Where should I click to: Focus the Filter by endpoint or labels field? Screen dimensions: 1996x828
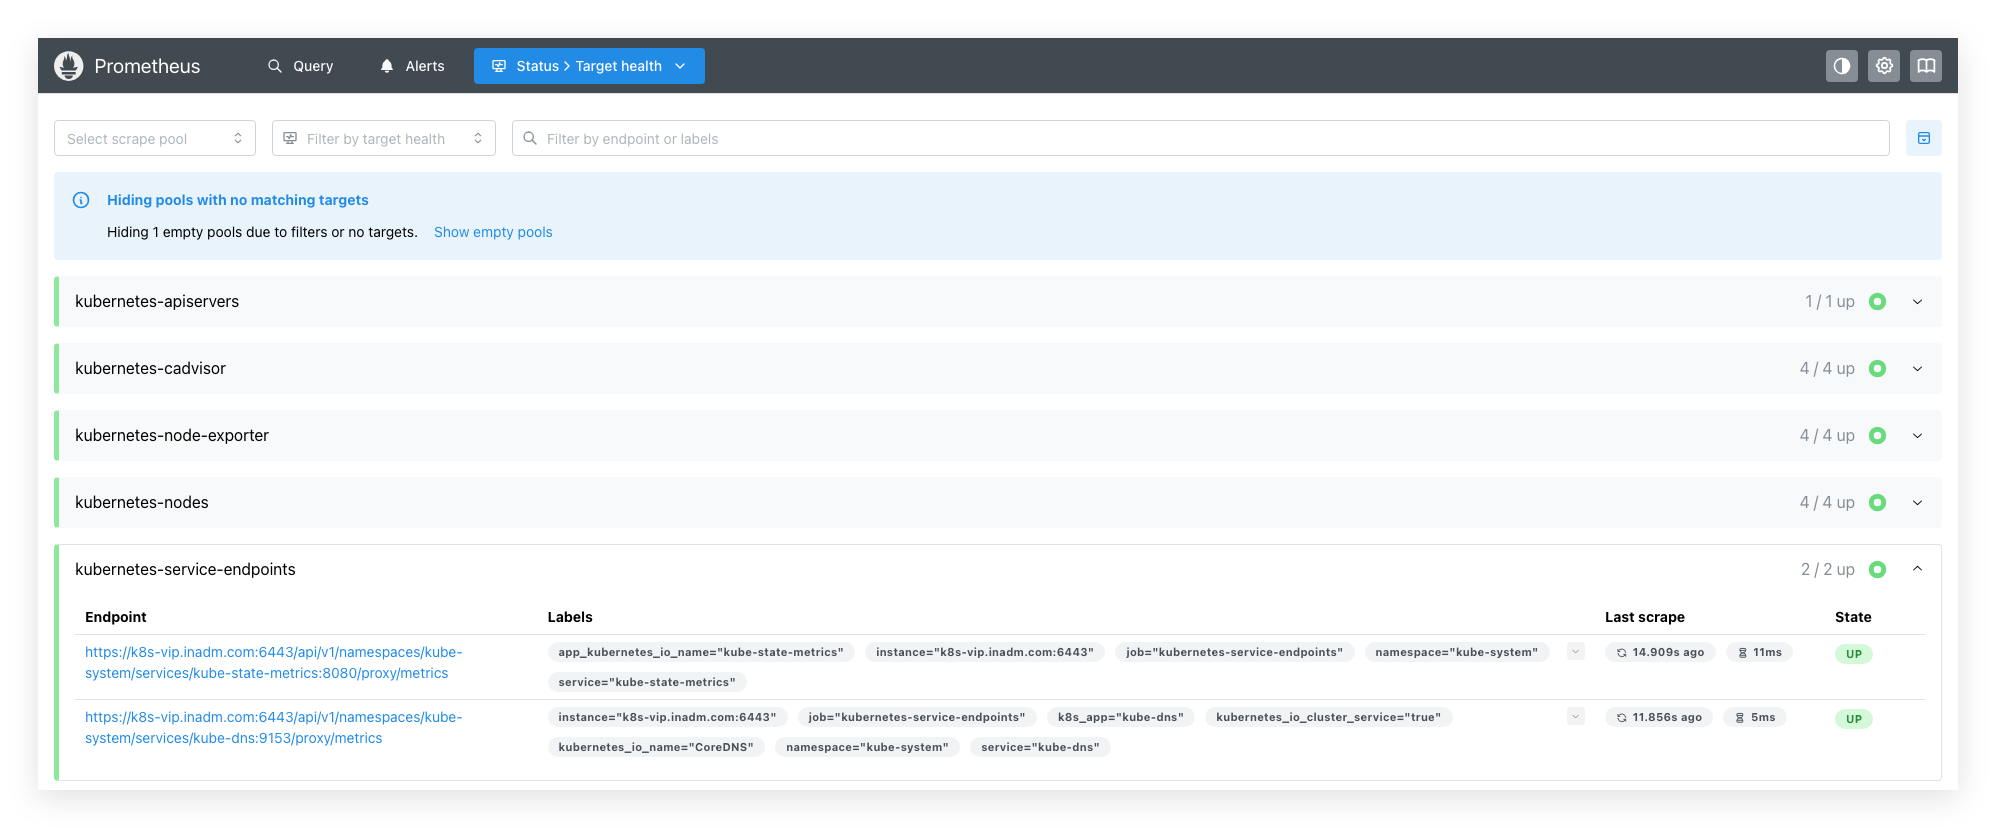[x=1200, y=138]
